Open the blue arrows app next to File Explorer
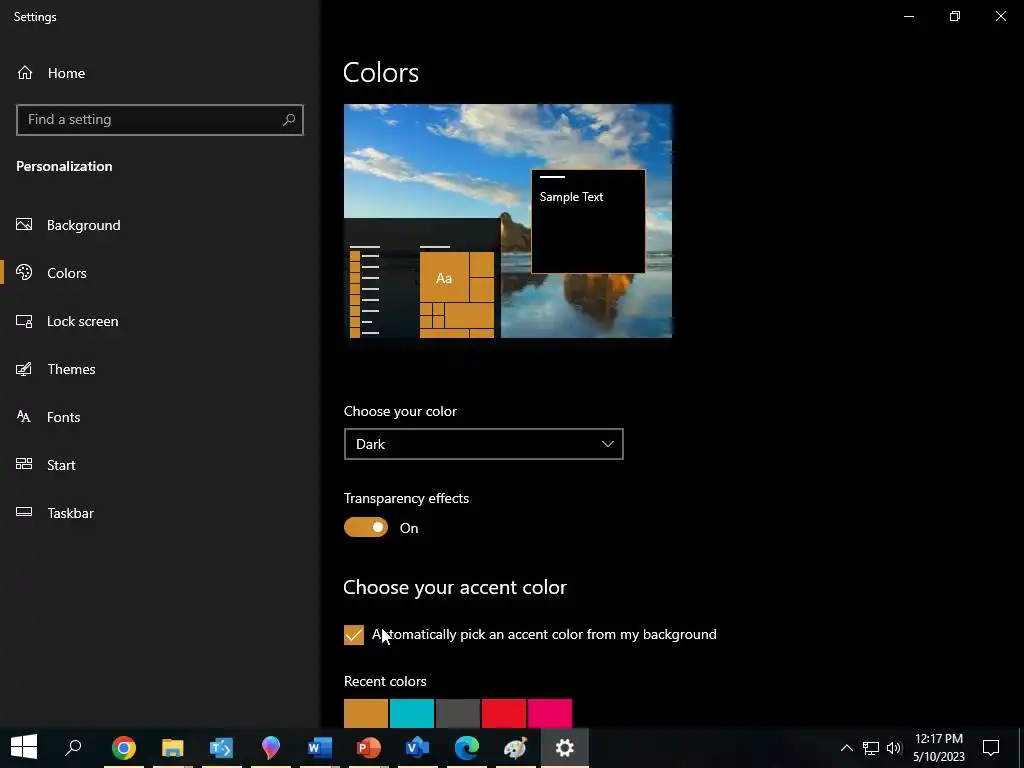The image size is (1024, 768). (221, 747)
